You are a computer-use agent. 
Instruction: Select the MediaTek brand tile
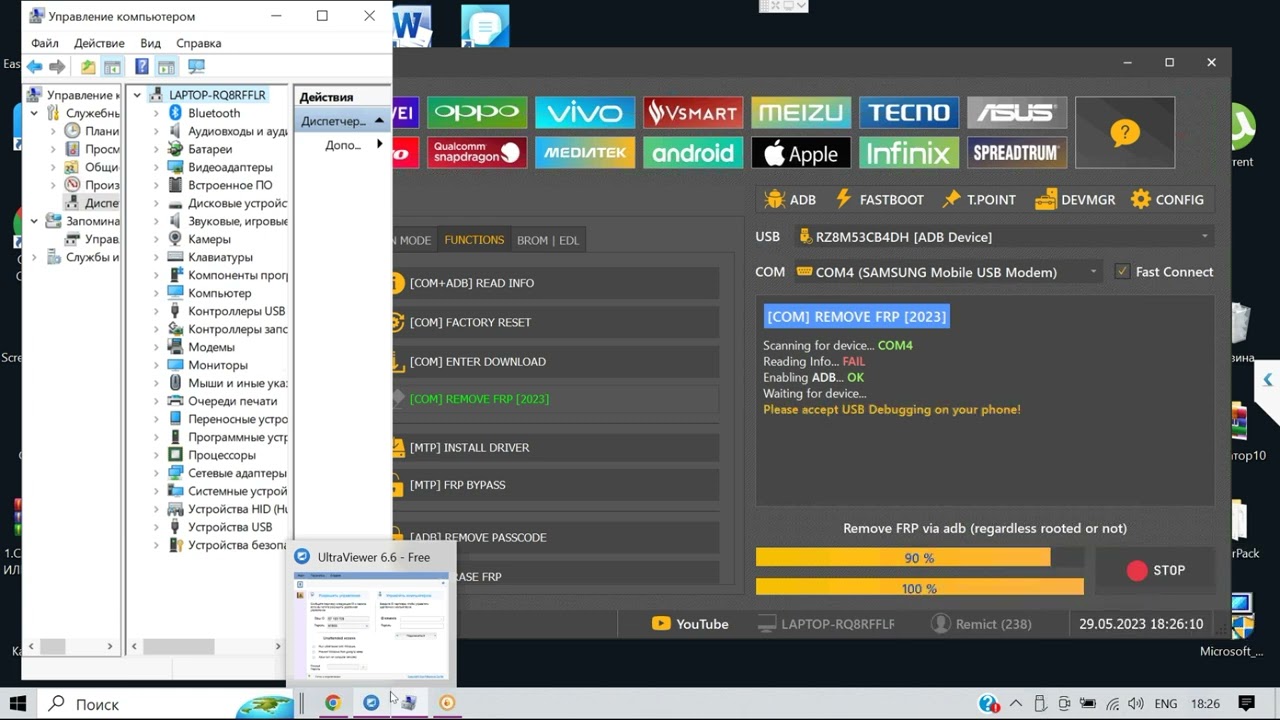(x=585, y=152)
